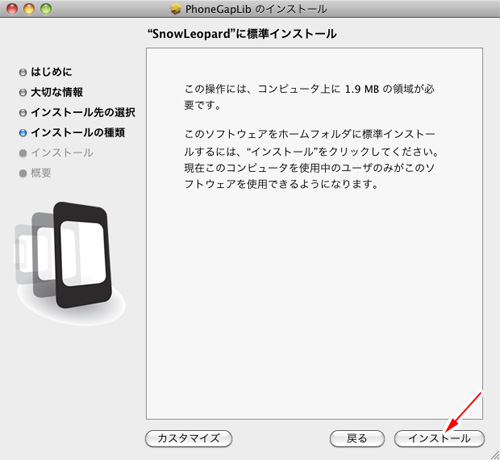Click the bullet beside 大切な情報

(23, 92)
